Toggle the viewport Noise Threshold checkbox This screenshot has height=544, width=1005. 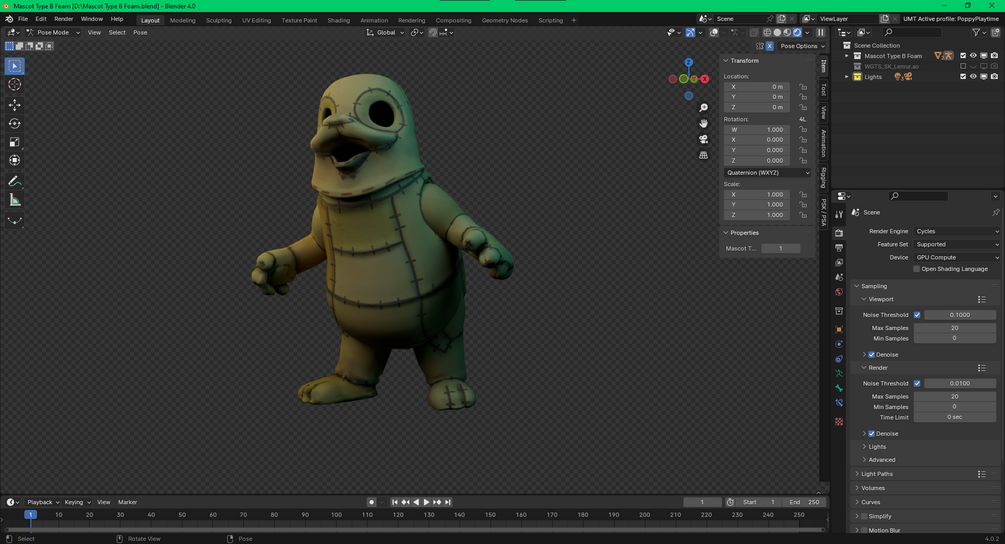click(917, 315)
